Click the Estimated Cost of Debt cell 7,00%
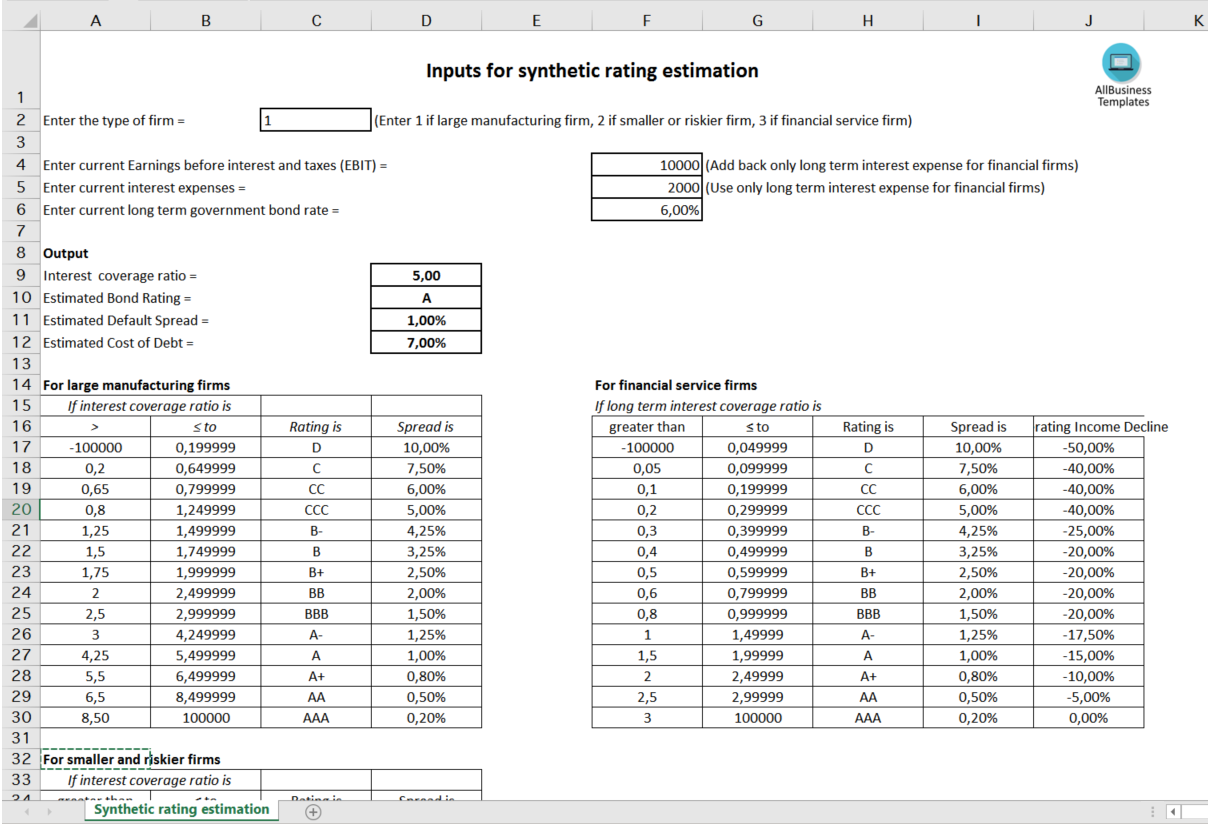 (x=426, y=343)
